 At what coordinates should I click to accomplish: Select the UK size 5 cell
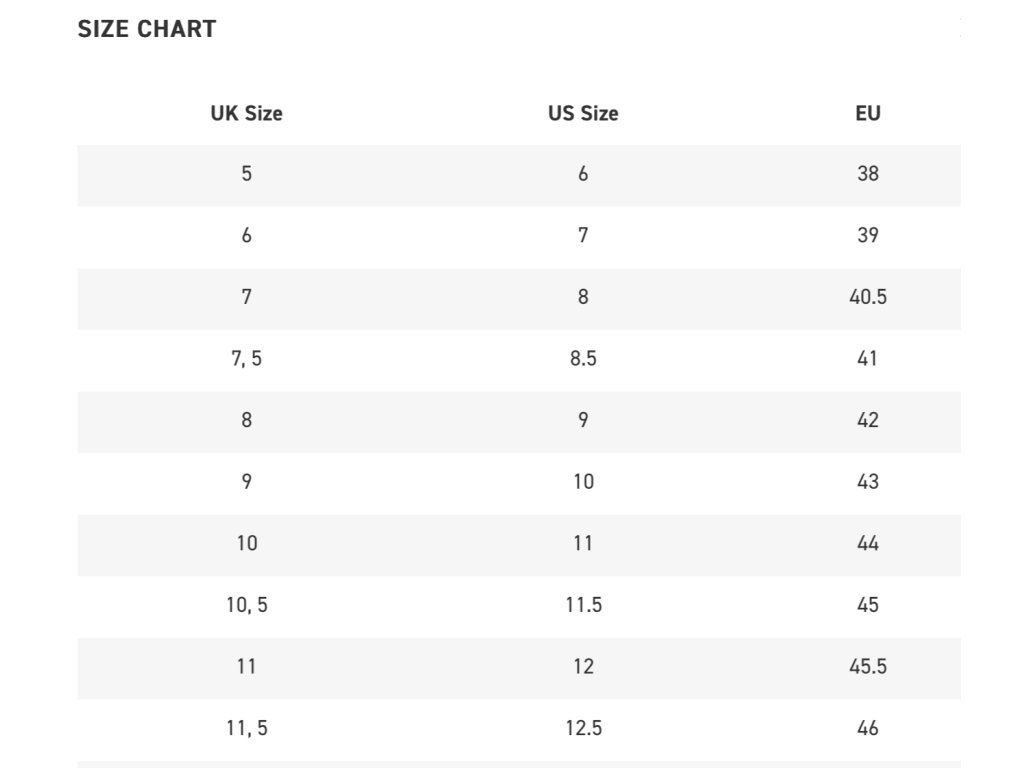coord(246,174)
